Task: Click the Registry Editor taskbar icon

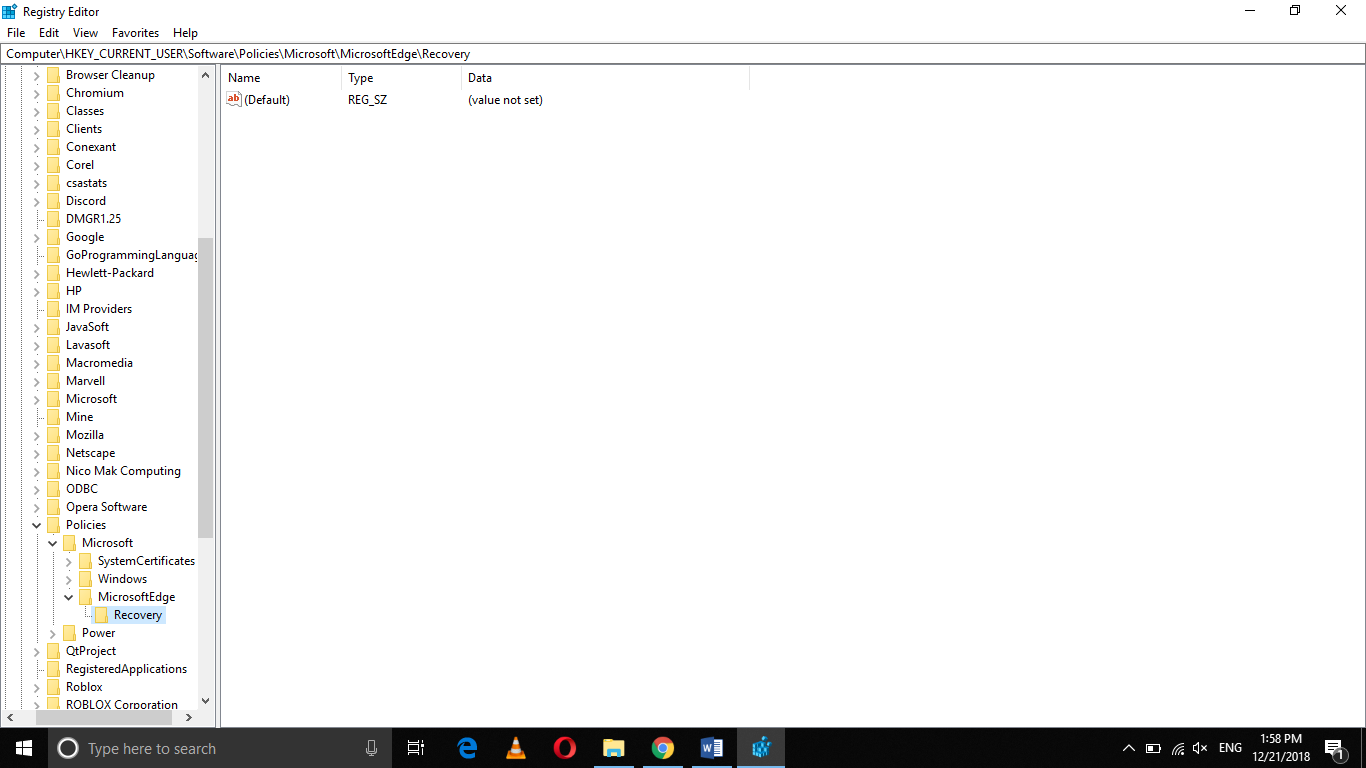Action: (760, 747)
